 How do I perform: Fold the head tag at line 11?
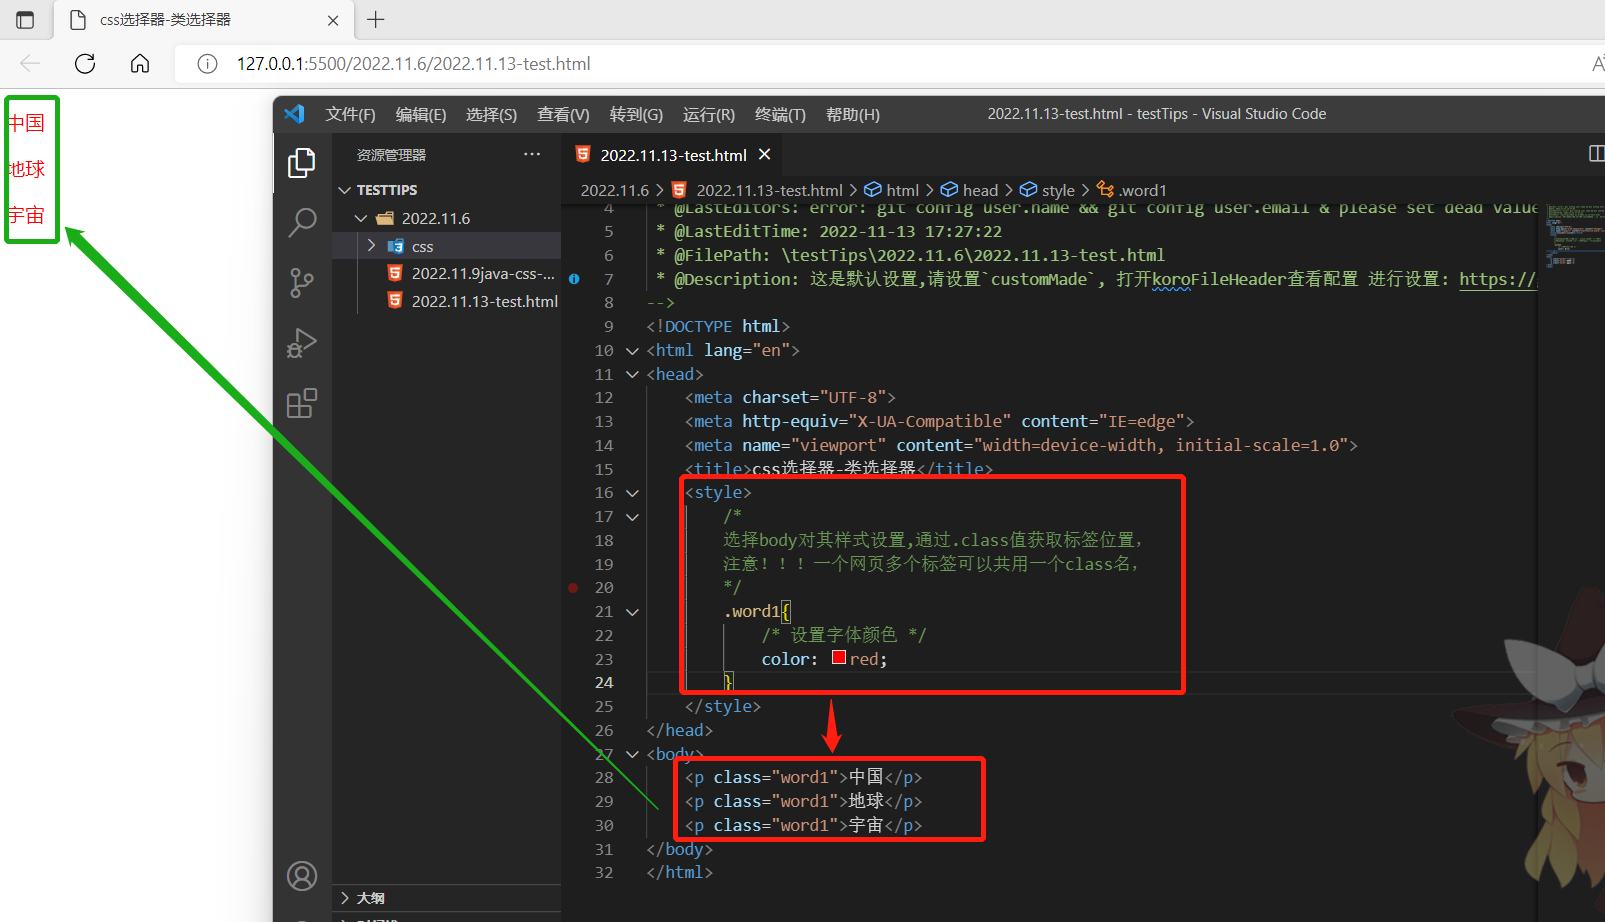click(x=632, y=374)
